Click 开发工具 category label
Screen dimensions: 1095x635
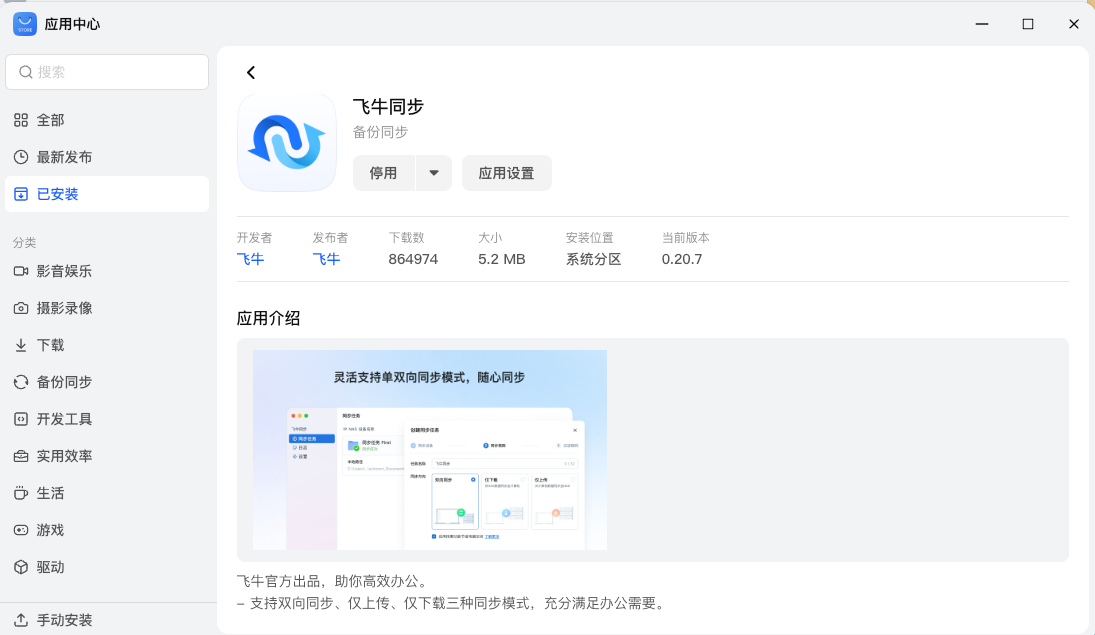[64, 419]
